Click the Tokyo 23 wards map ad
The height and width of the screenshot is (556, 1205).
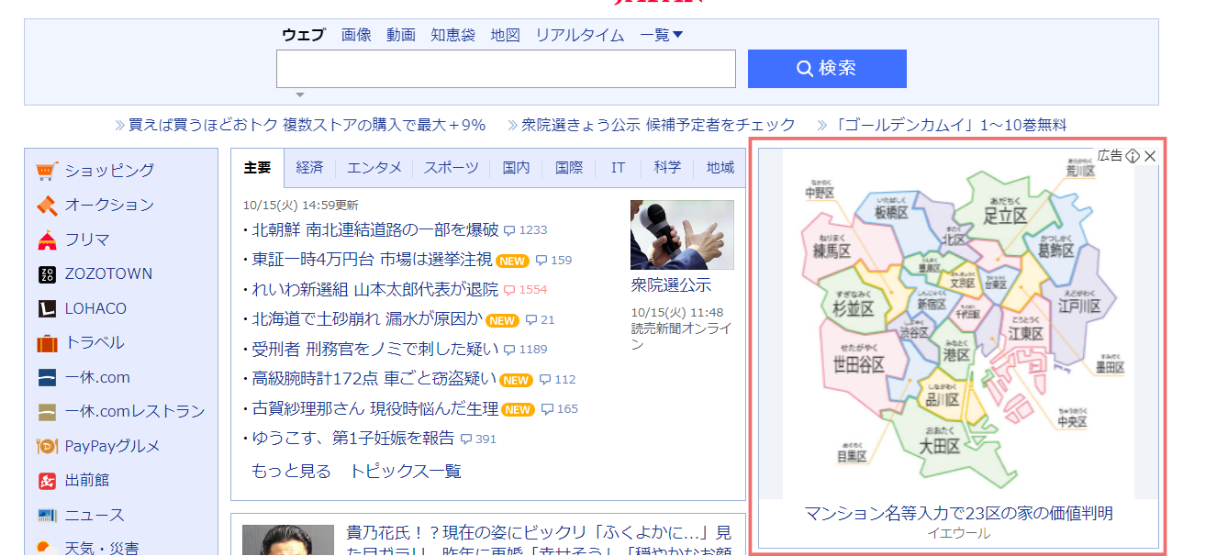pos(958,322)
